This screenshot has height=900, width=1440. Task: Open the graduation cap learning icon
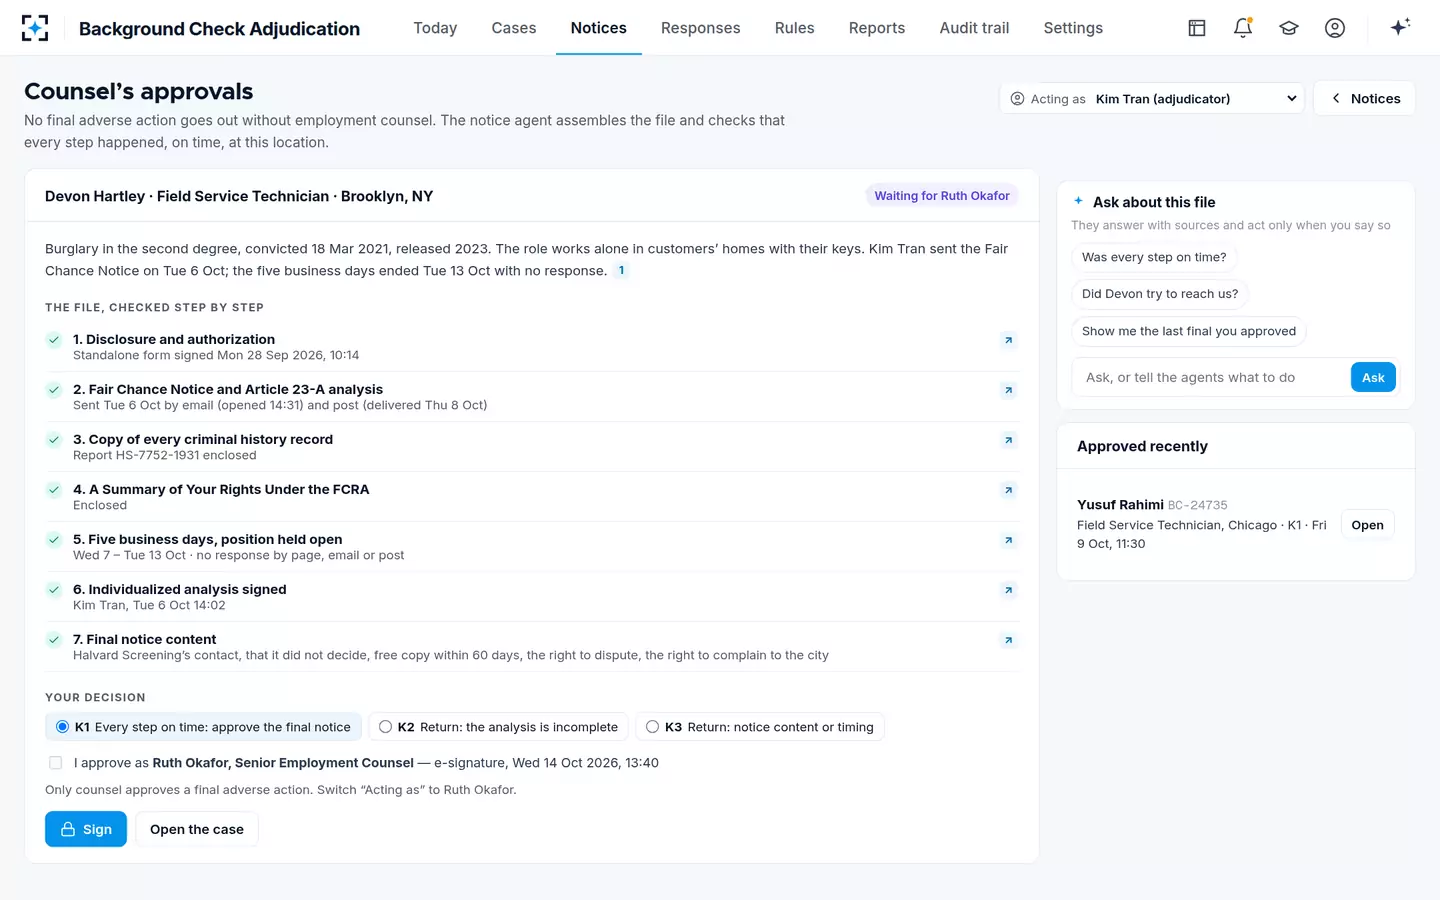(x=1289, y=28)
